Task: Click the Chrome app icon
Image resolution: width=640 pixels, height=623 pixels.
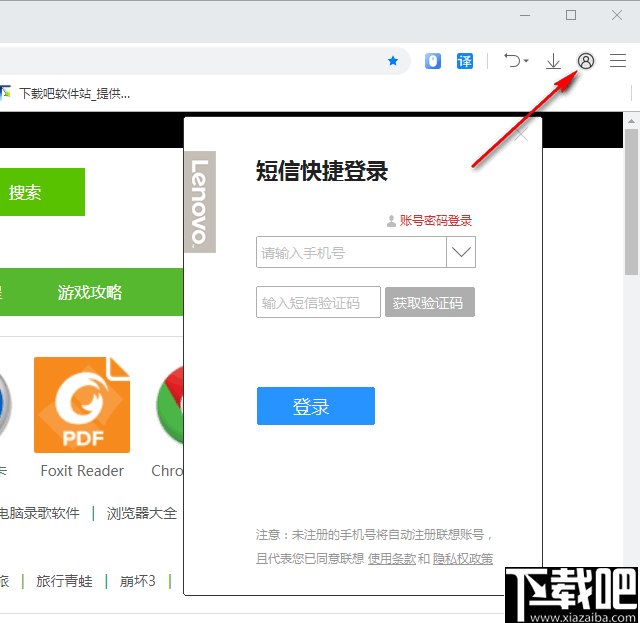Action: point(170,405)
